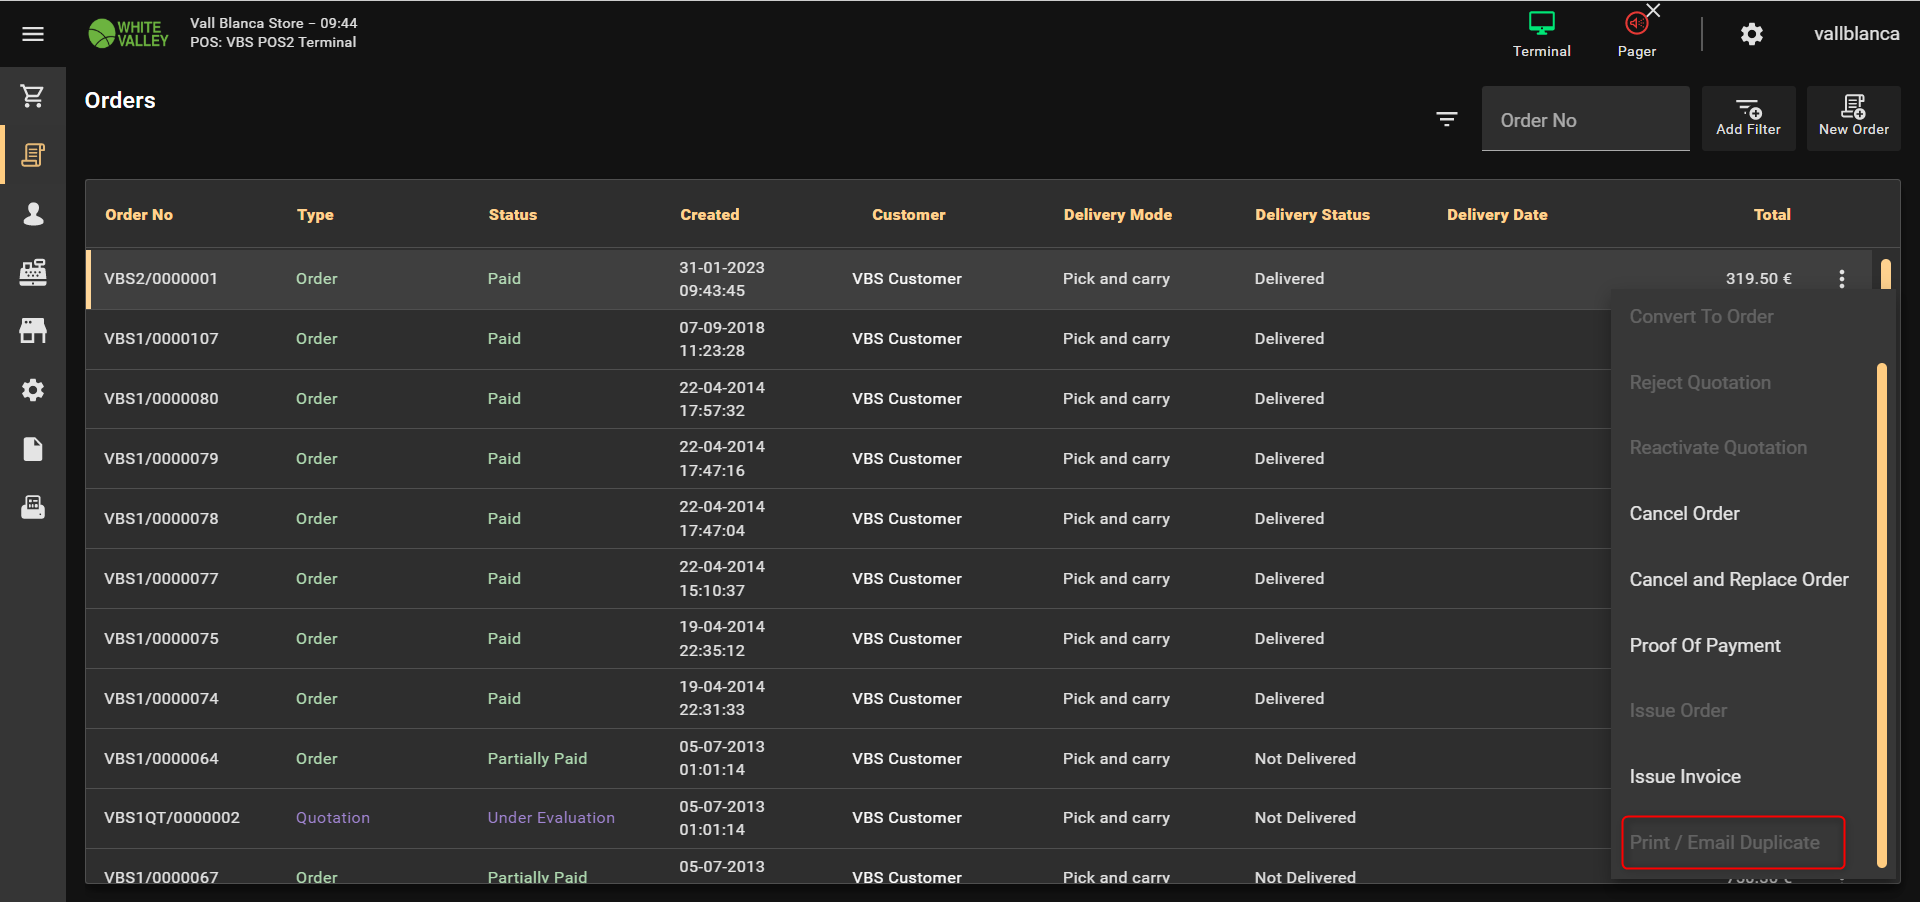The image size is (1920, 902).
Task: Choose Cancel and Replace Order option
Action: (x=1738, y=580)
